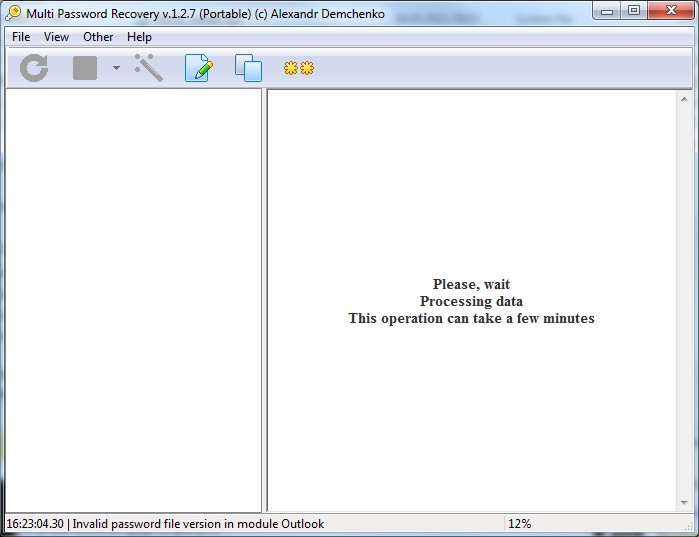This screenshot has height=537, width=699.
Task: Click the Refresh circular arrow toolbar icon
Action: [x=34, y=68]
